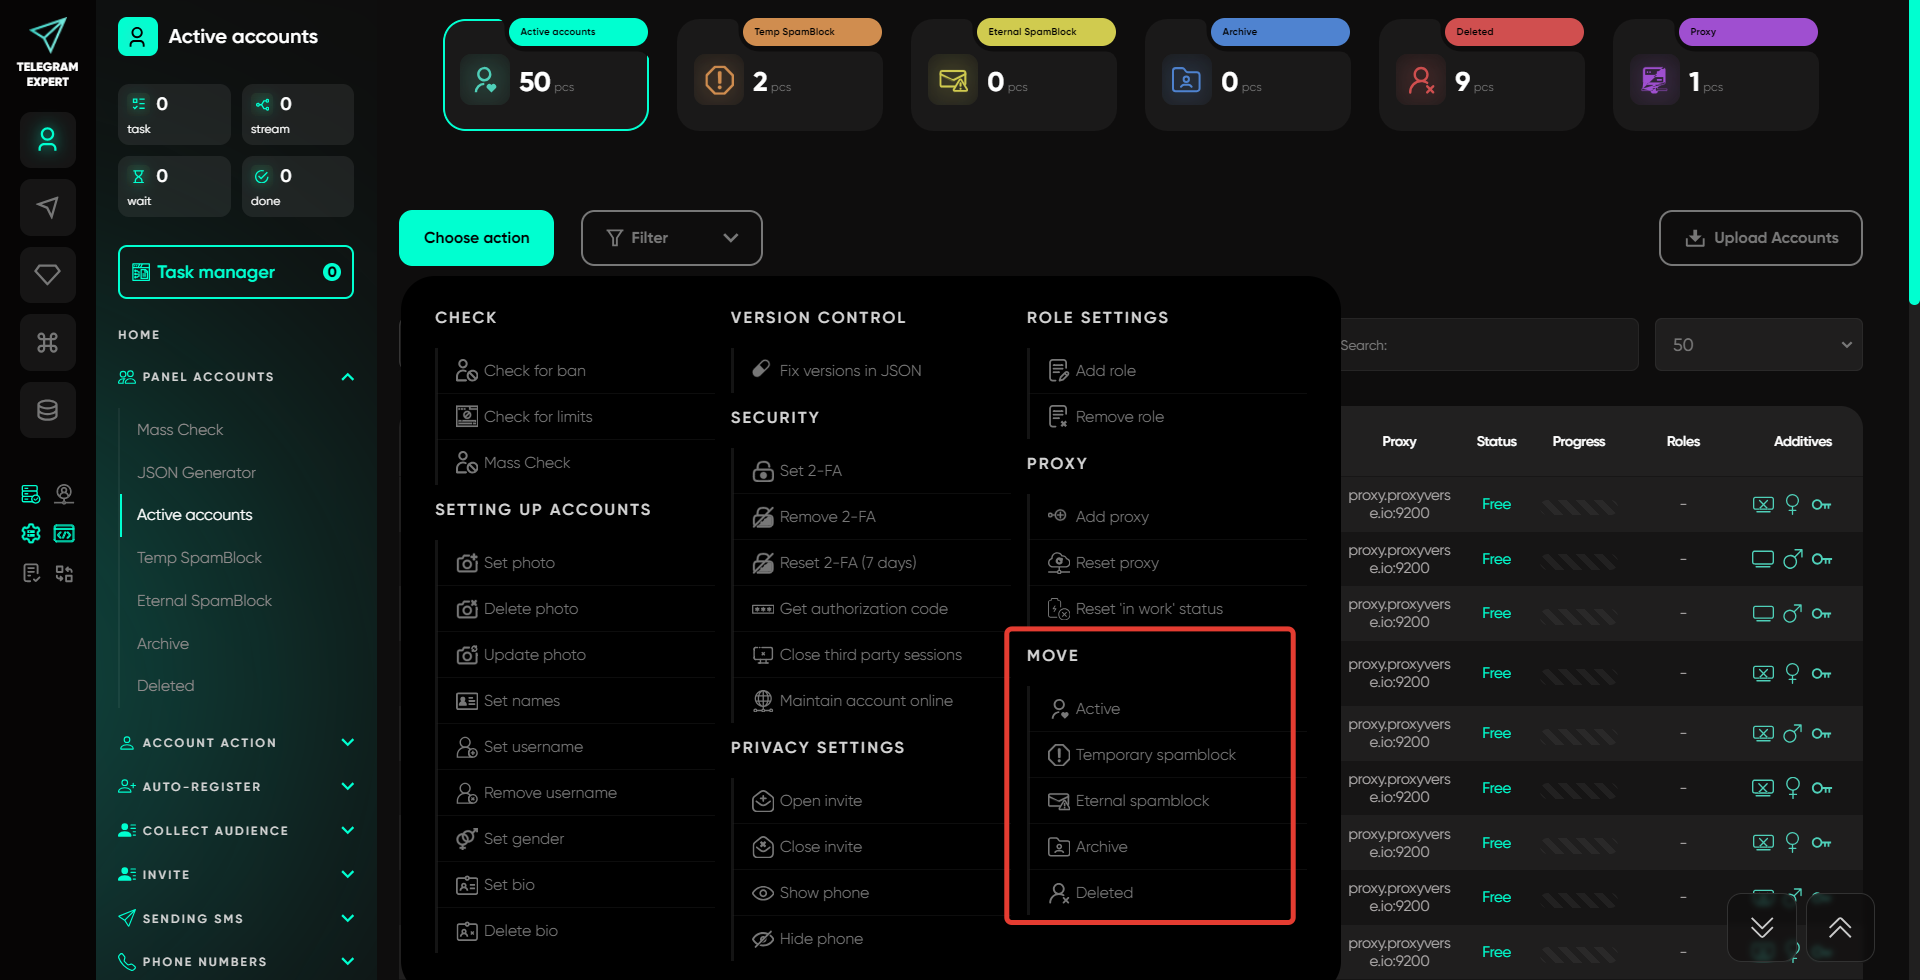1920x980 pixels.
Task: Open the user profile sidebar icon
Action: pyautogui.click(x=47, y=140)
